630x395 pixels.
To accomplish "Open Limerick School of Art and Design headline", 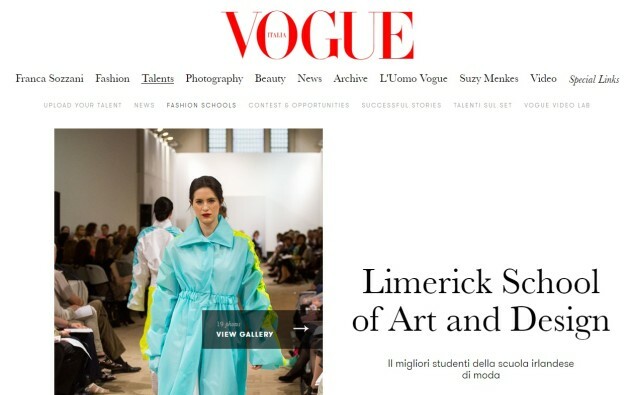I will (x=481, y=301).
